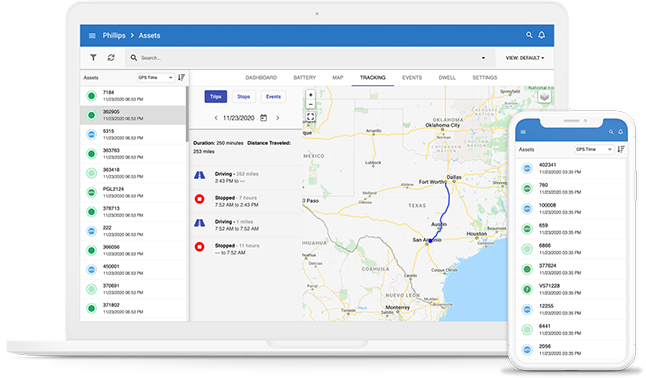Select asset 222 in list
The image size is (646, 378).
(133, 231)
